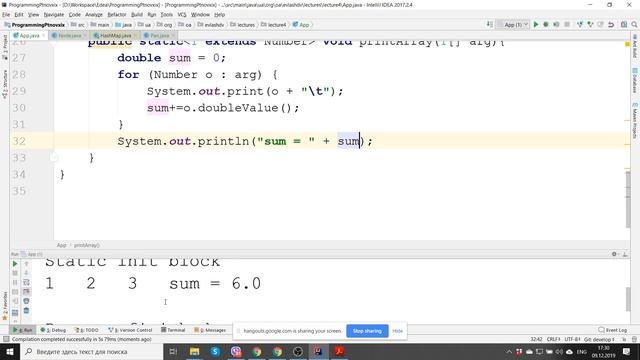The image size is (640, 360).
Task: Open the VCS menu
Action: tap(182, 14)
